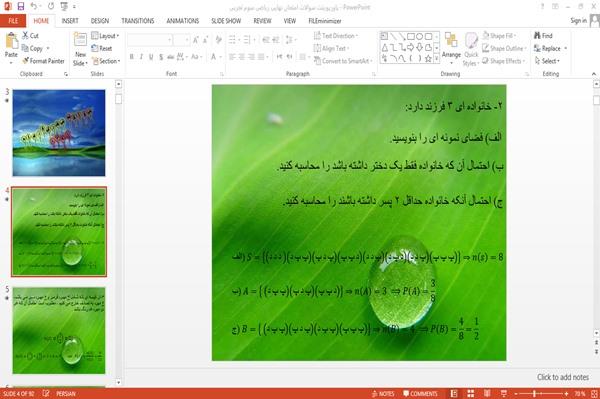This screenshot has width=600, height=399.
Task: Toggle text Shadow formatting
Action: click(x=161, y=57)
